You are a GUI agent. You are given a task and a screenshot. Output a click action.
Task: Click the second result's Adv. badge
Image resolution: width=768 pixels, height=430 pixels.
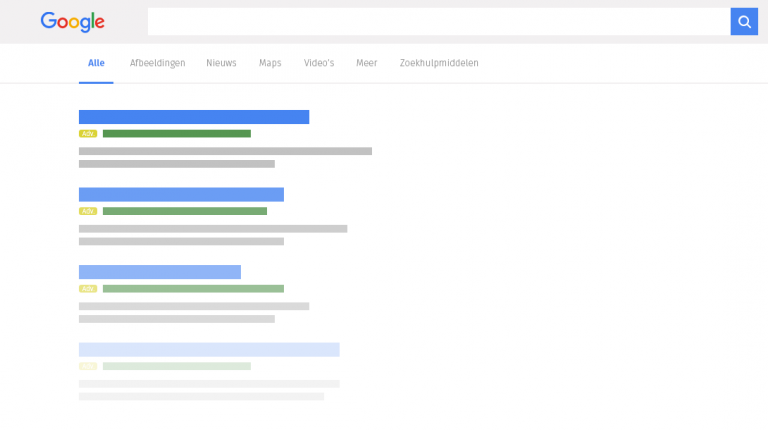coord(88,211)
